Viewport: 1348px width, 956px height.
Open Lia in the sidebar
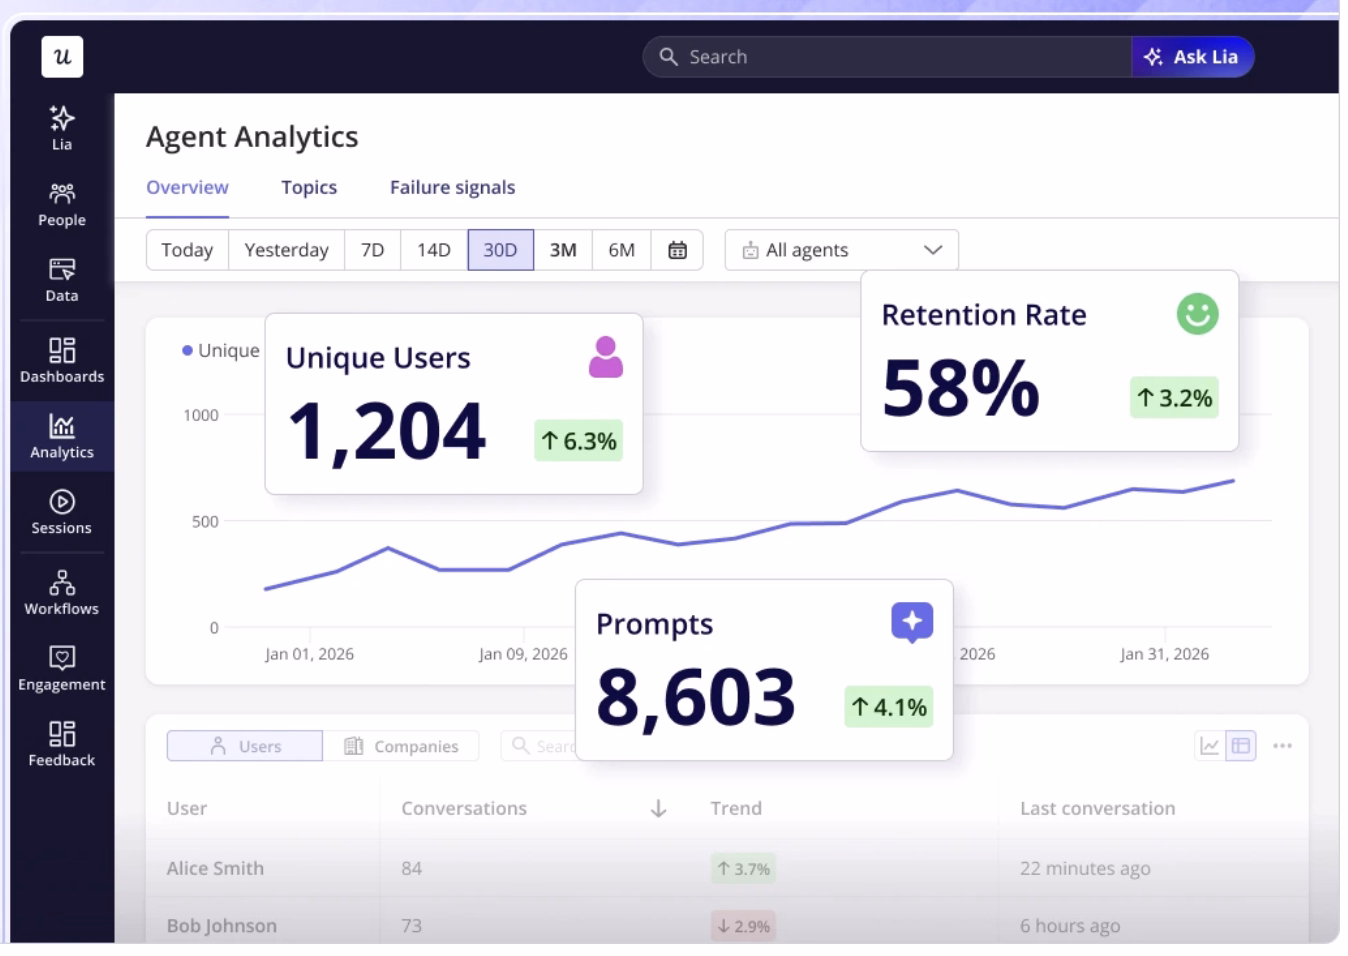click(62, 128)
